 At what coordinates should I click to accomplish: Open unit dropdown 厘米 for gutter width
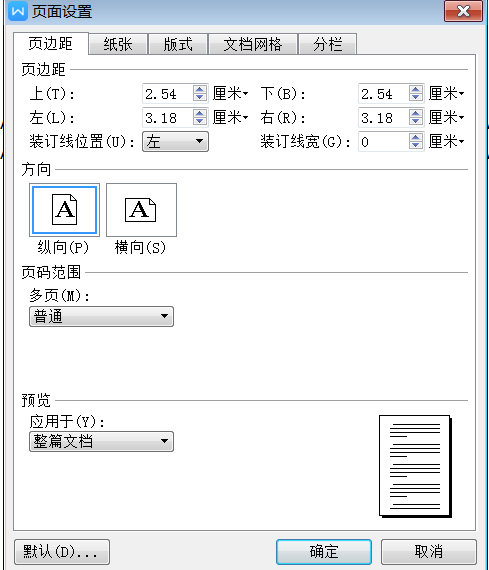tap(446, 142)
